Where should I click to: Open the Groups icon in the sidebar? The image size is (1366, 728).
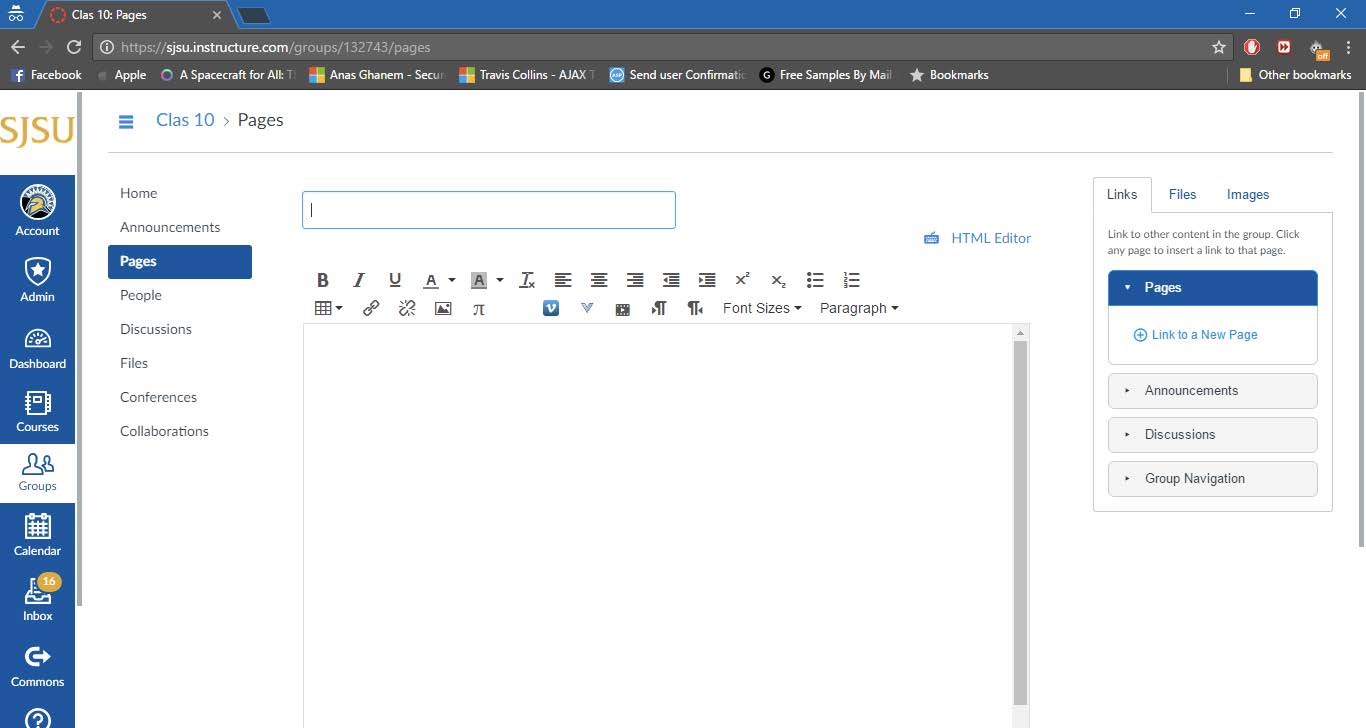pos(37,471)
